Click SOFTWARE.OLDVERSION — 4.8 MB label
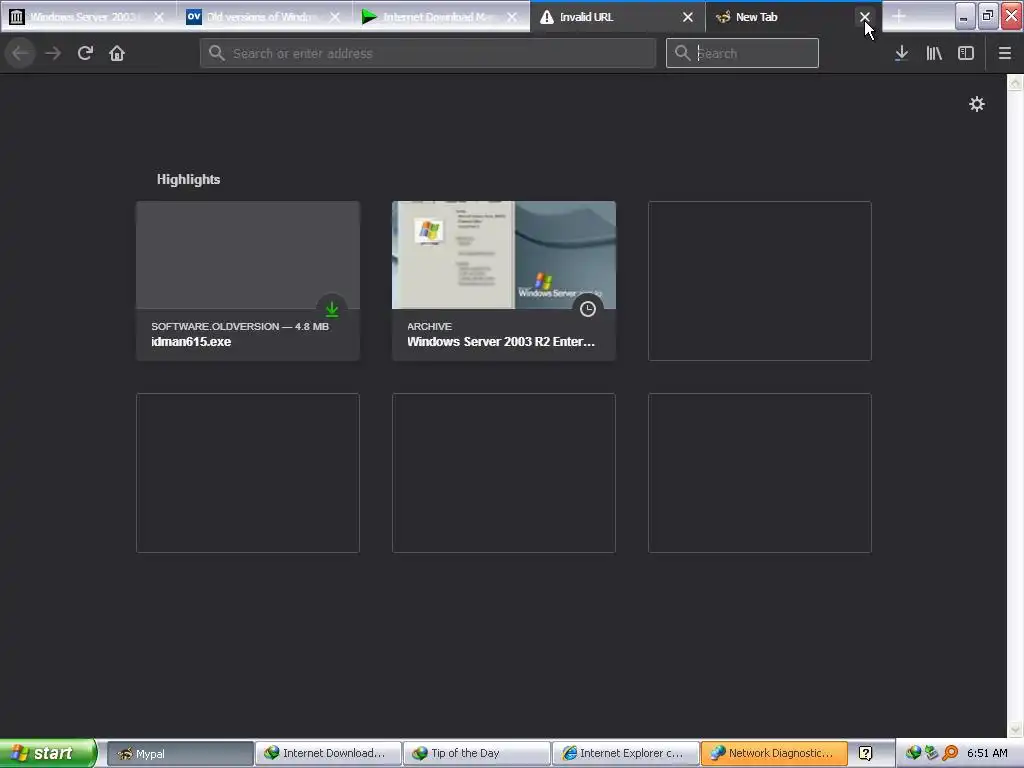Viewport: 1024px width, 768px height. point(240,326)
